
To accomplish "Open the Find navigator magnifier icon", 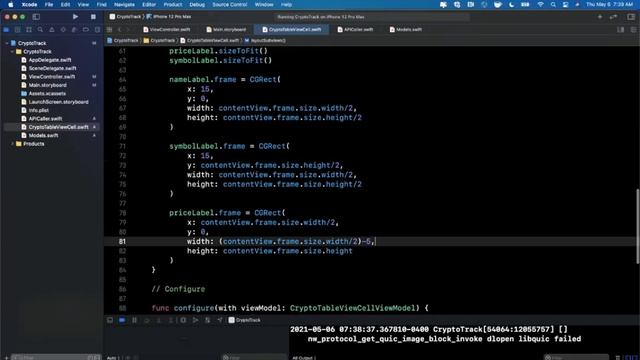I will tap(40, 29).
